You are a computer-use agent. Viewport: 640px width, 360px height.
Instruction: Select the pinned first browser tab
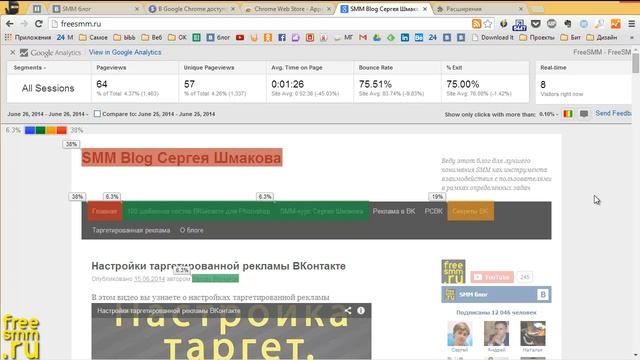(x=37, y=9)
